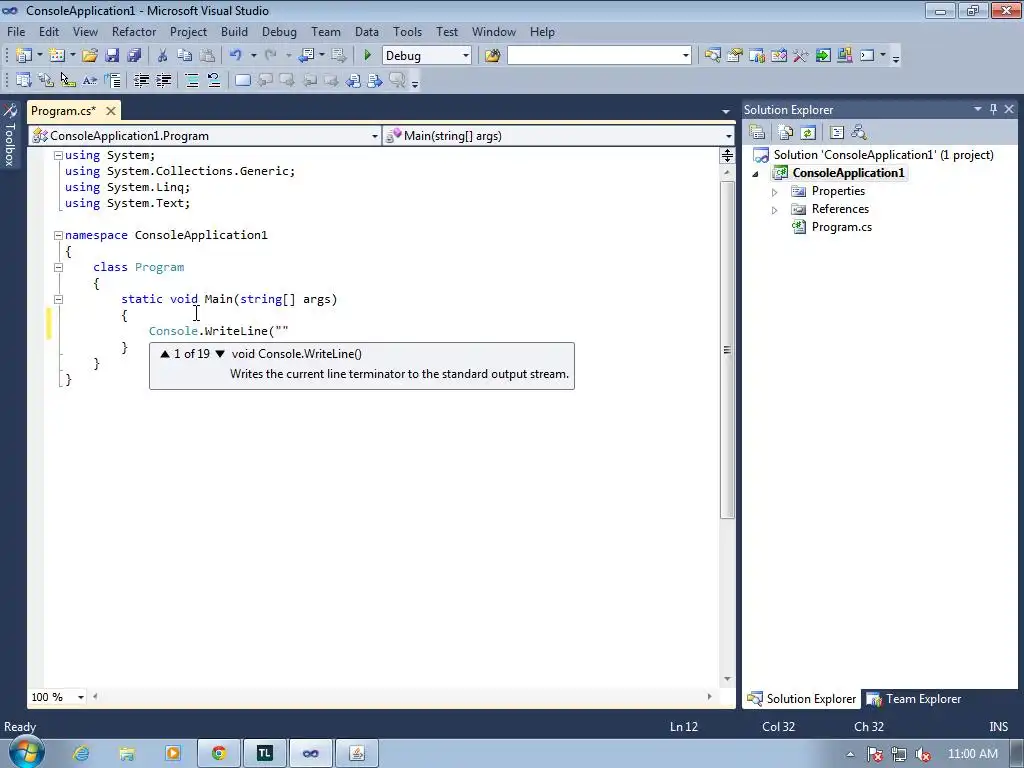
Task: Save Program.cs with the floppy icon
Action: point(112,56)
